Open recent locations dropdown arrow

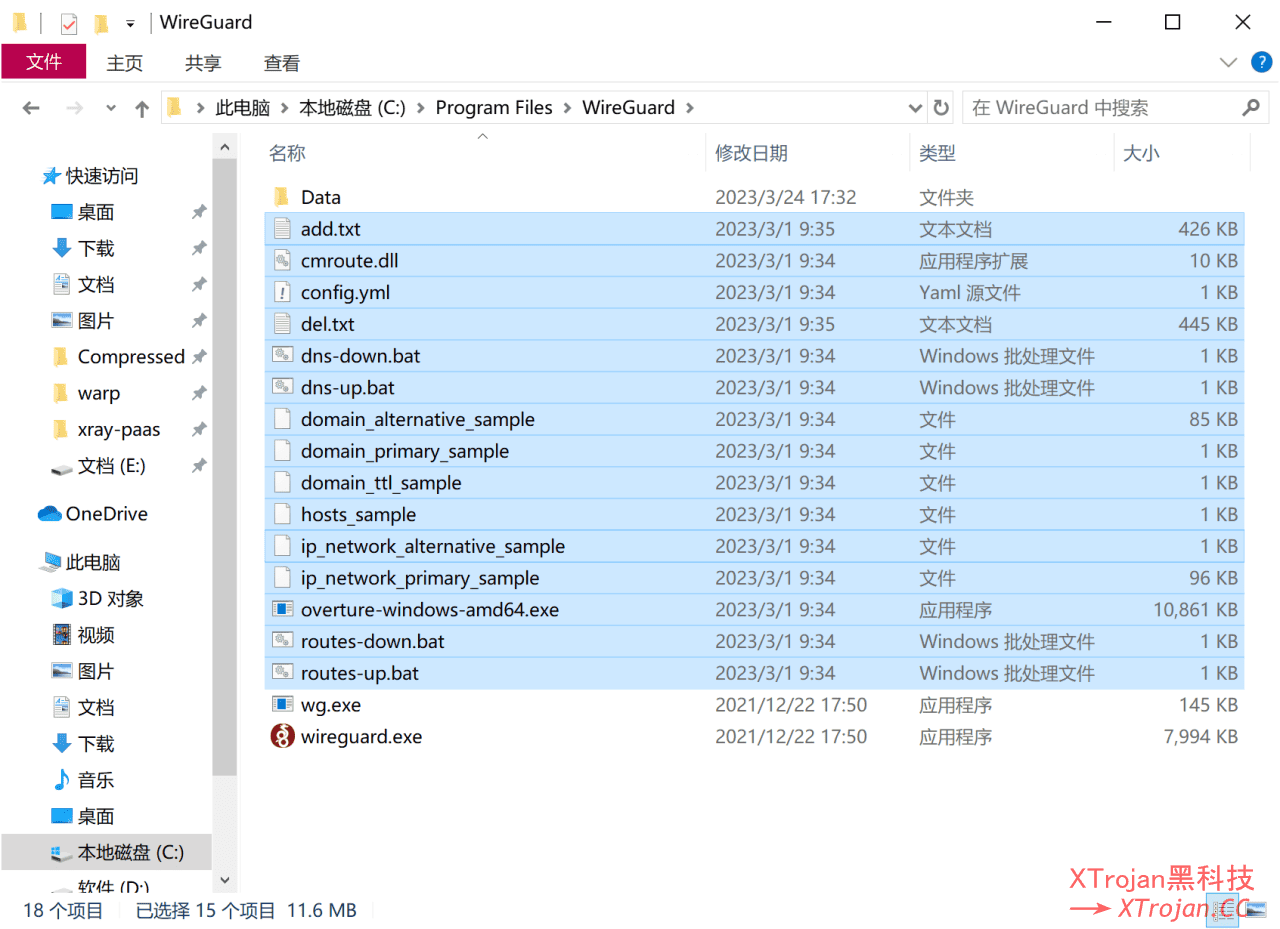pyautogui.click(x=111, y=108)
